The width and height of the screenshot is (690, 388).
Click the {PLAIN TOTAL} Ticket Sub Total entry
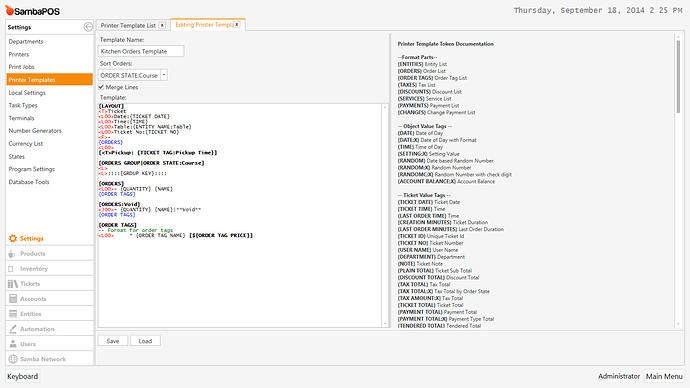(x=434, y=271)
